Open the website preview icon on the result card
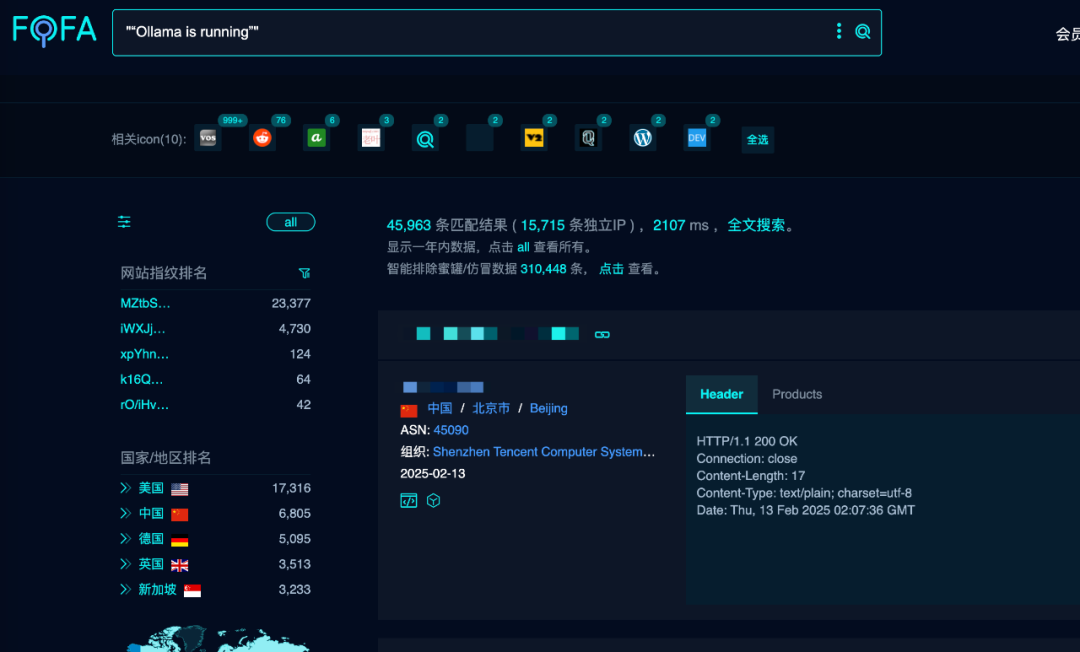The image size is (1080, 652). tap(408, 499)
